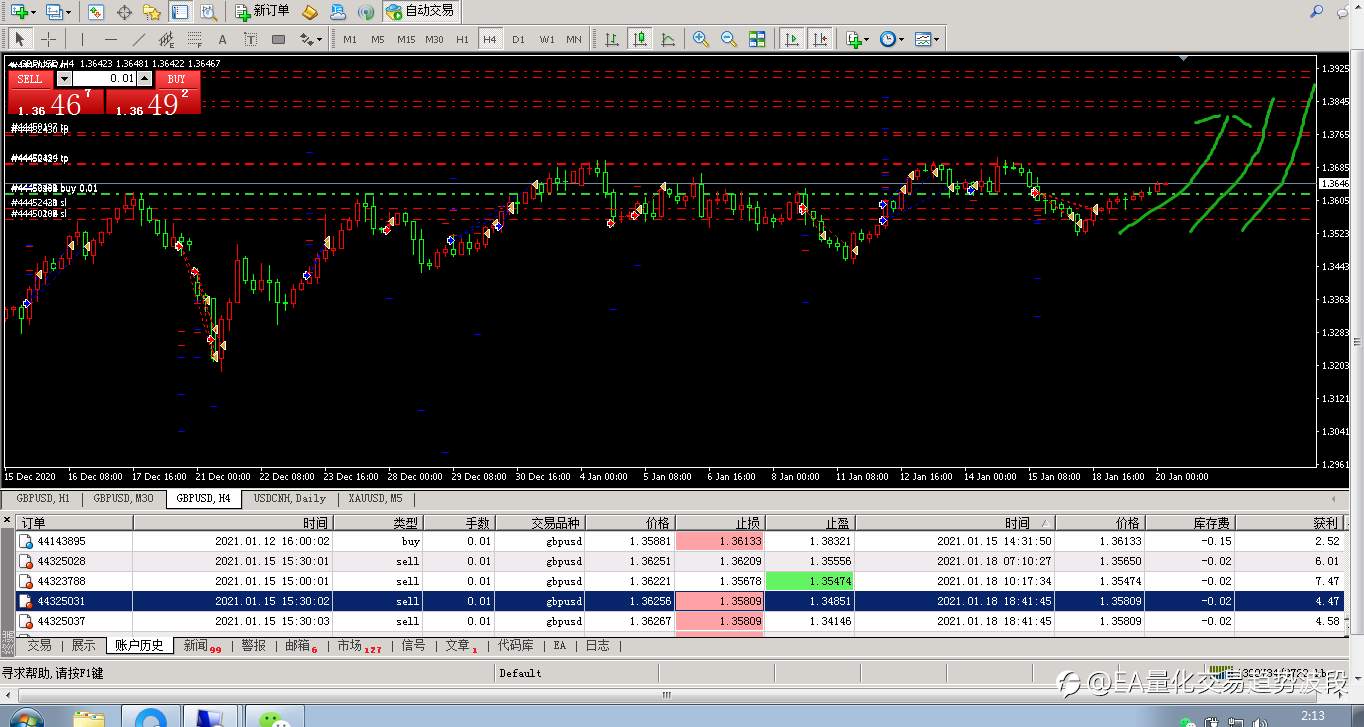
Task: Edit the 0.01 lot size field
Action: (x=104, y=79)
